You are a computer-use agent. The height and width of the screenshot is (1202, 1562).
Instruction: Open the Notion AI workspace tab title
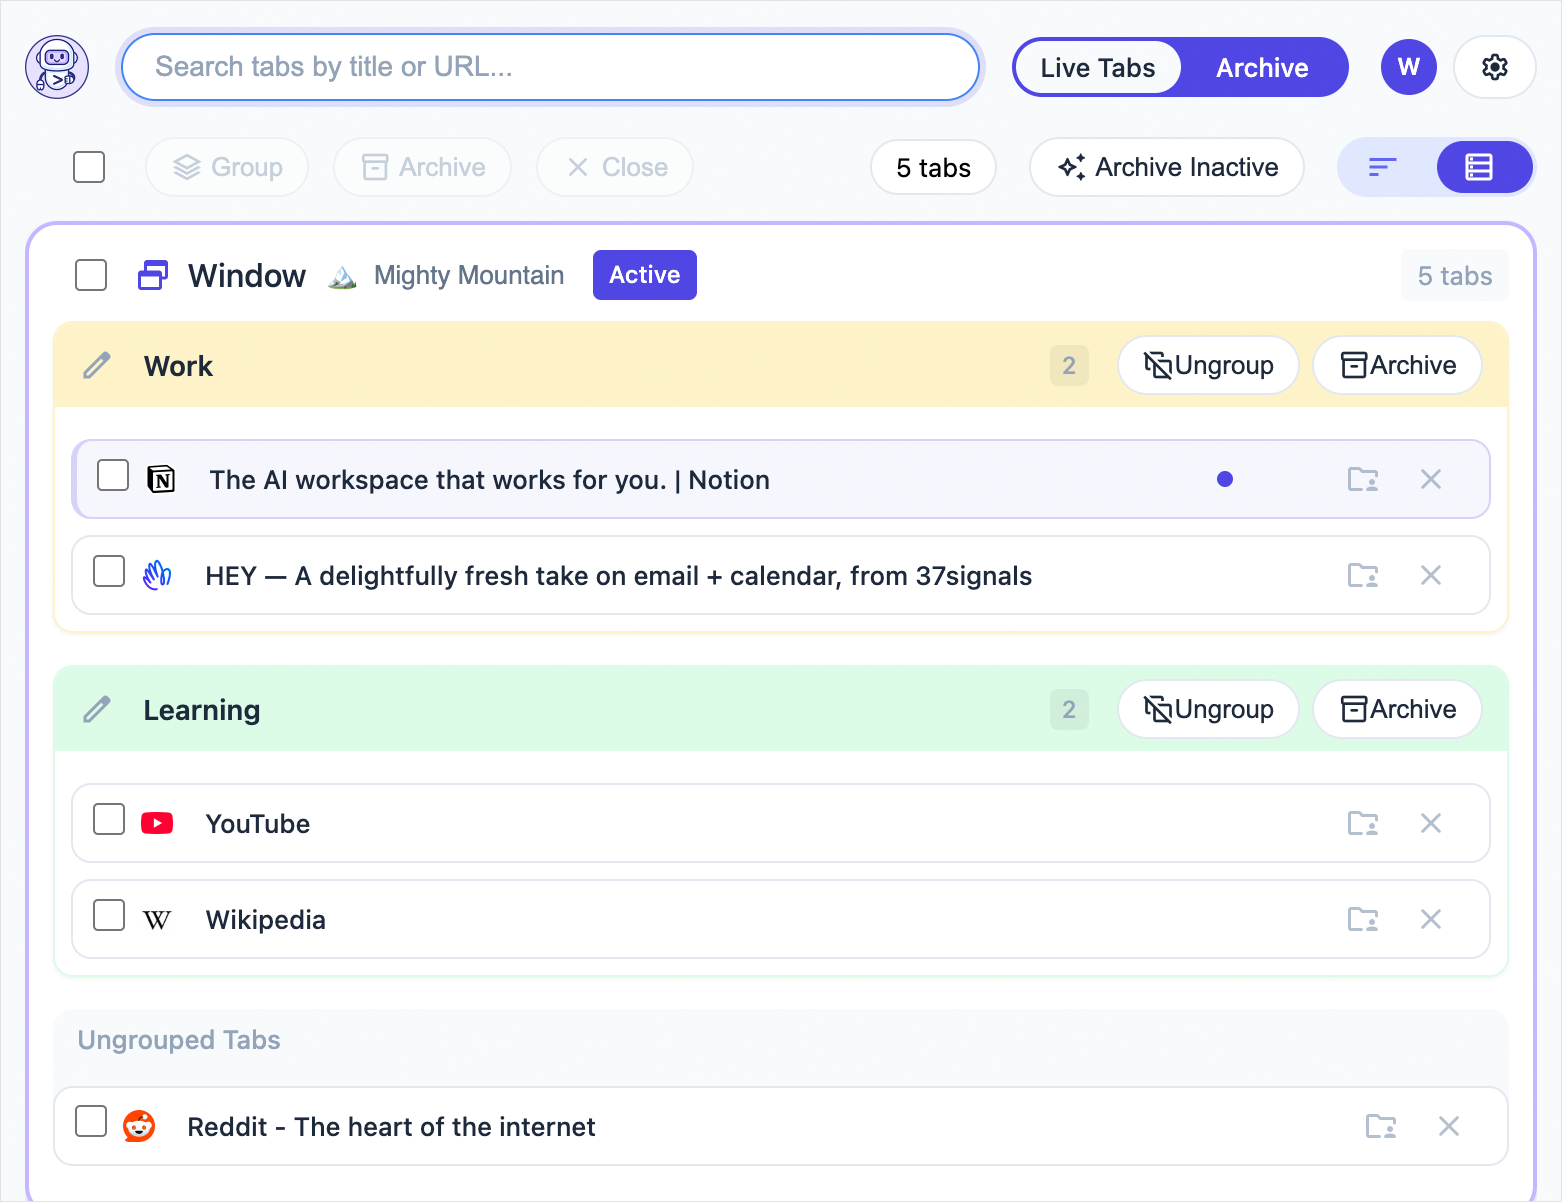click(490, 480)
